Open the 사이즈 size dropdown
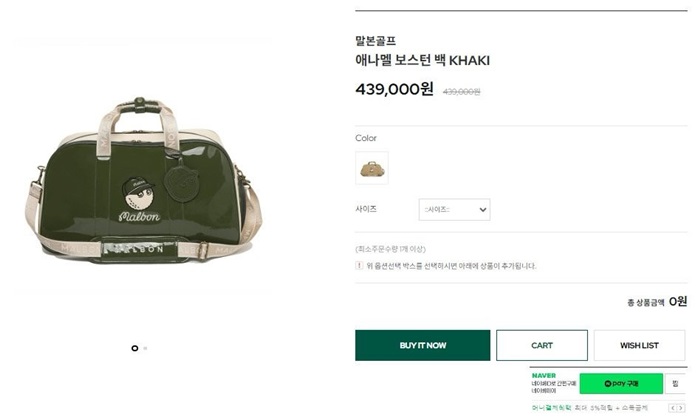 (454, 209)
